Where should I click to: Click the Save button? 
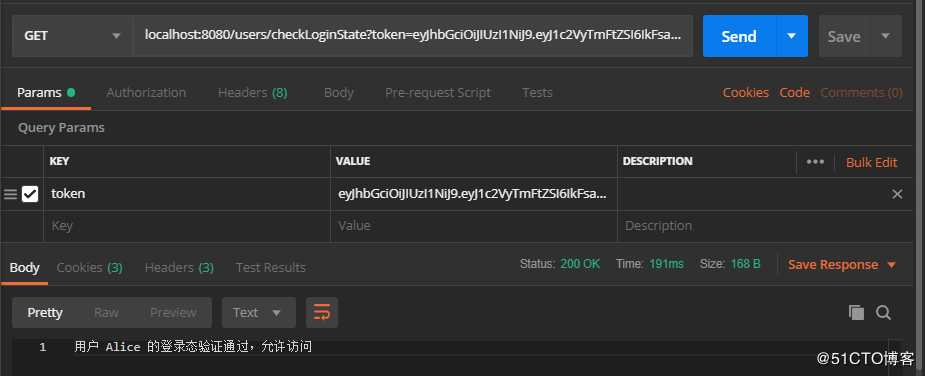pos(844,37)
